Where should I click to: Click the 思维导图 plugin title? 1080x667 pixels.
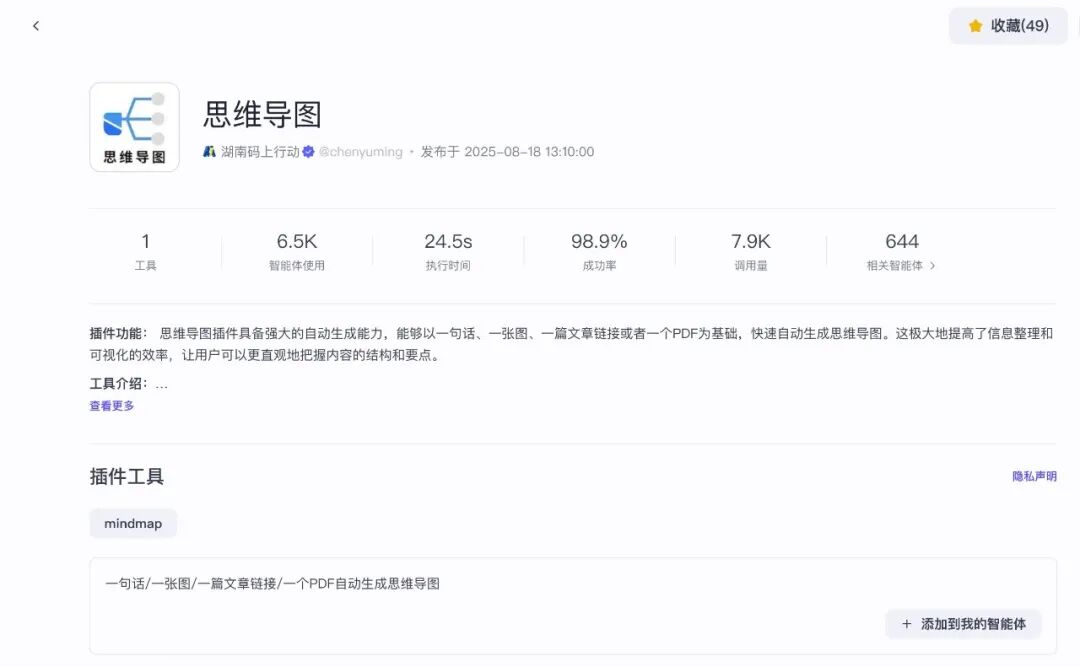[x=263, y=115]
